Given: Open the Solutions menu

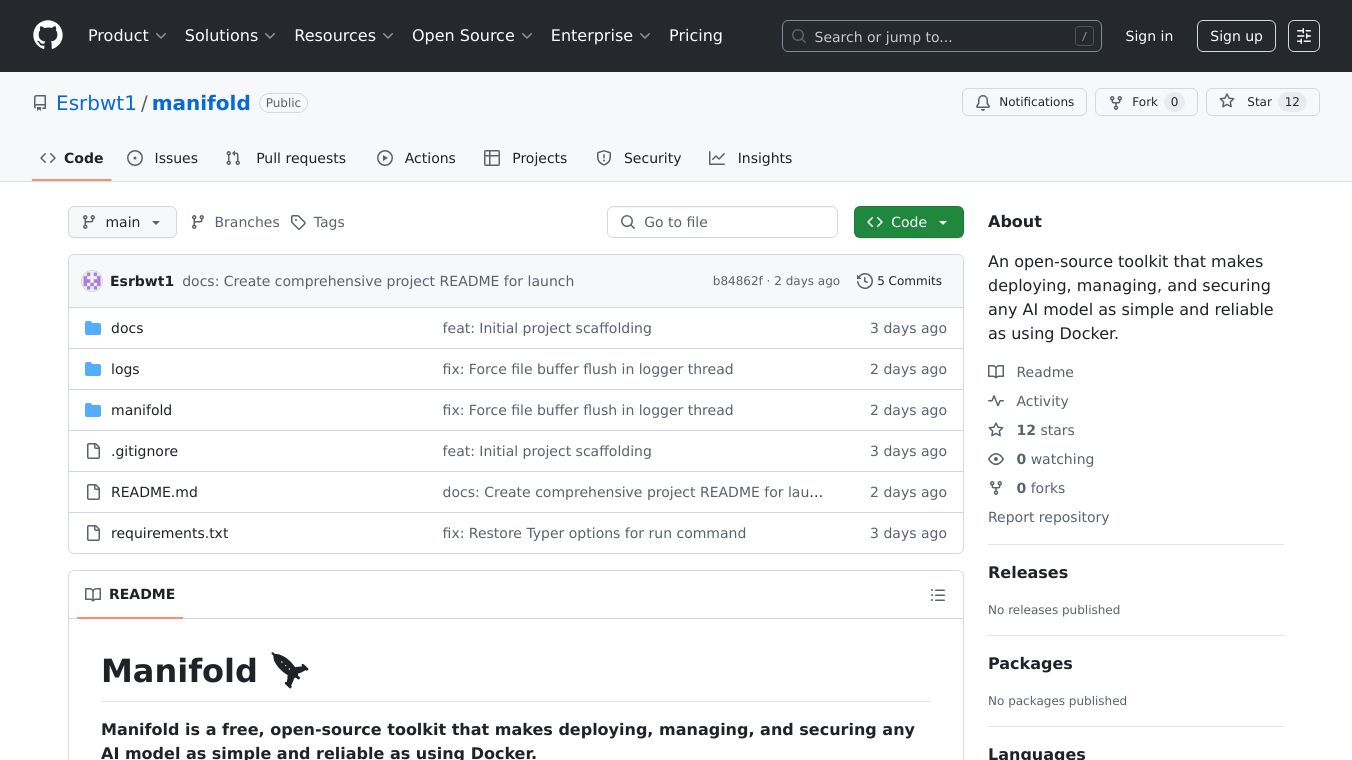Looking at the screenshot, I should tap(230, 36).
